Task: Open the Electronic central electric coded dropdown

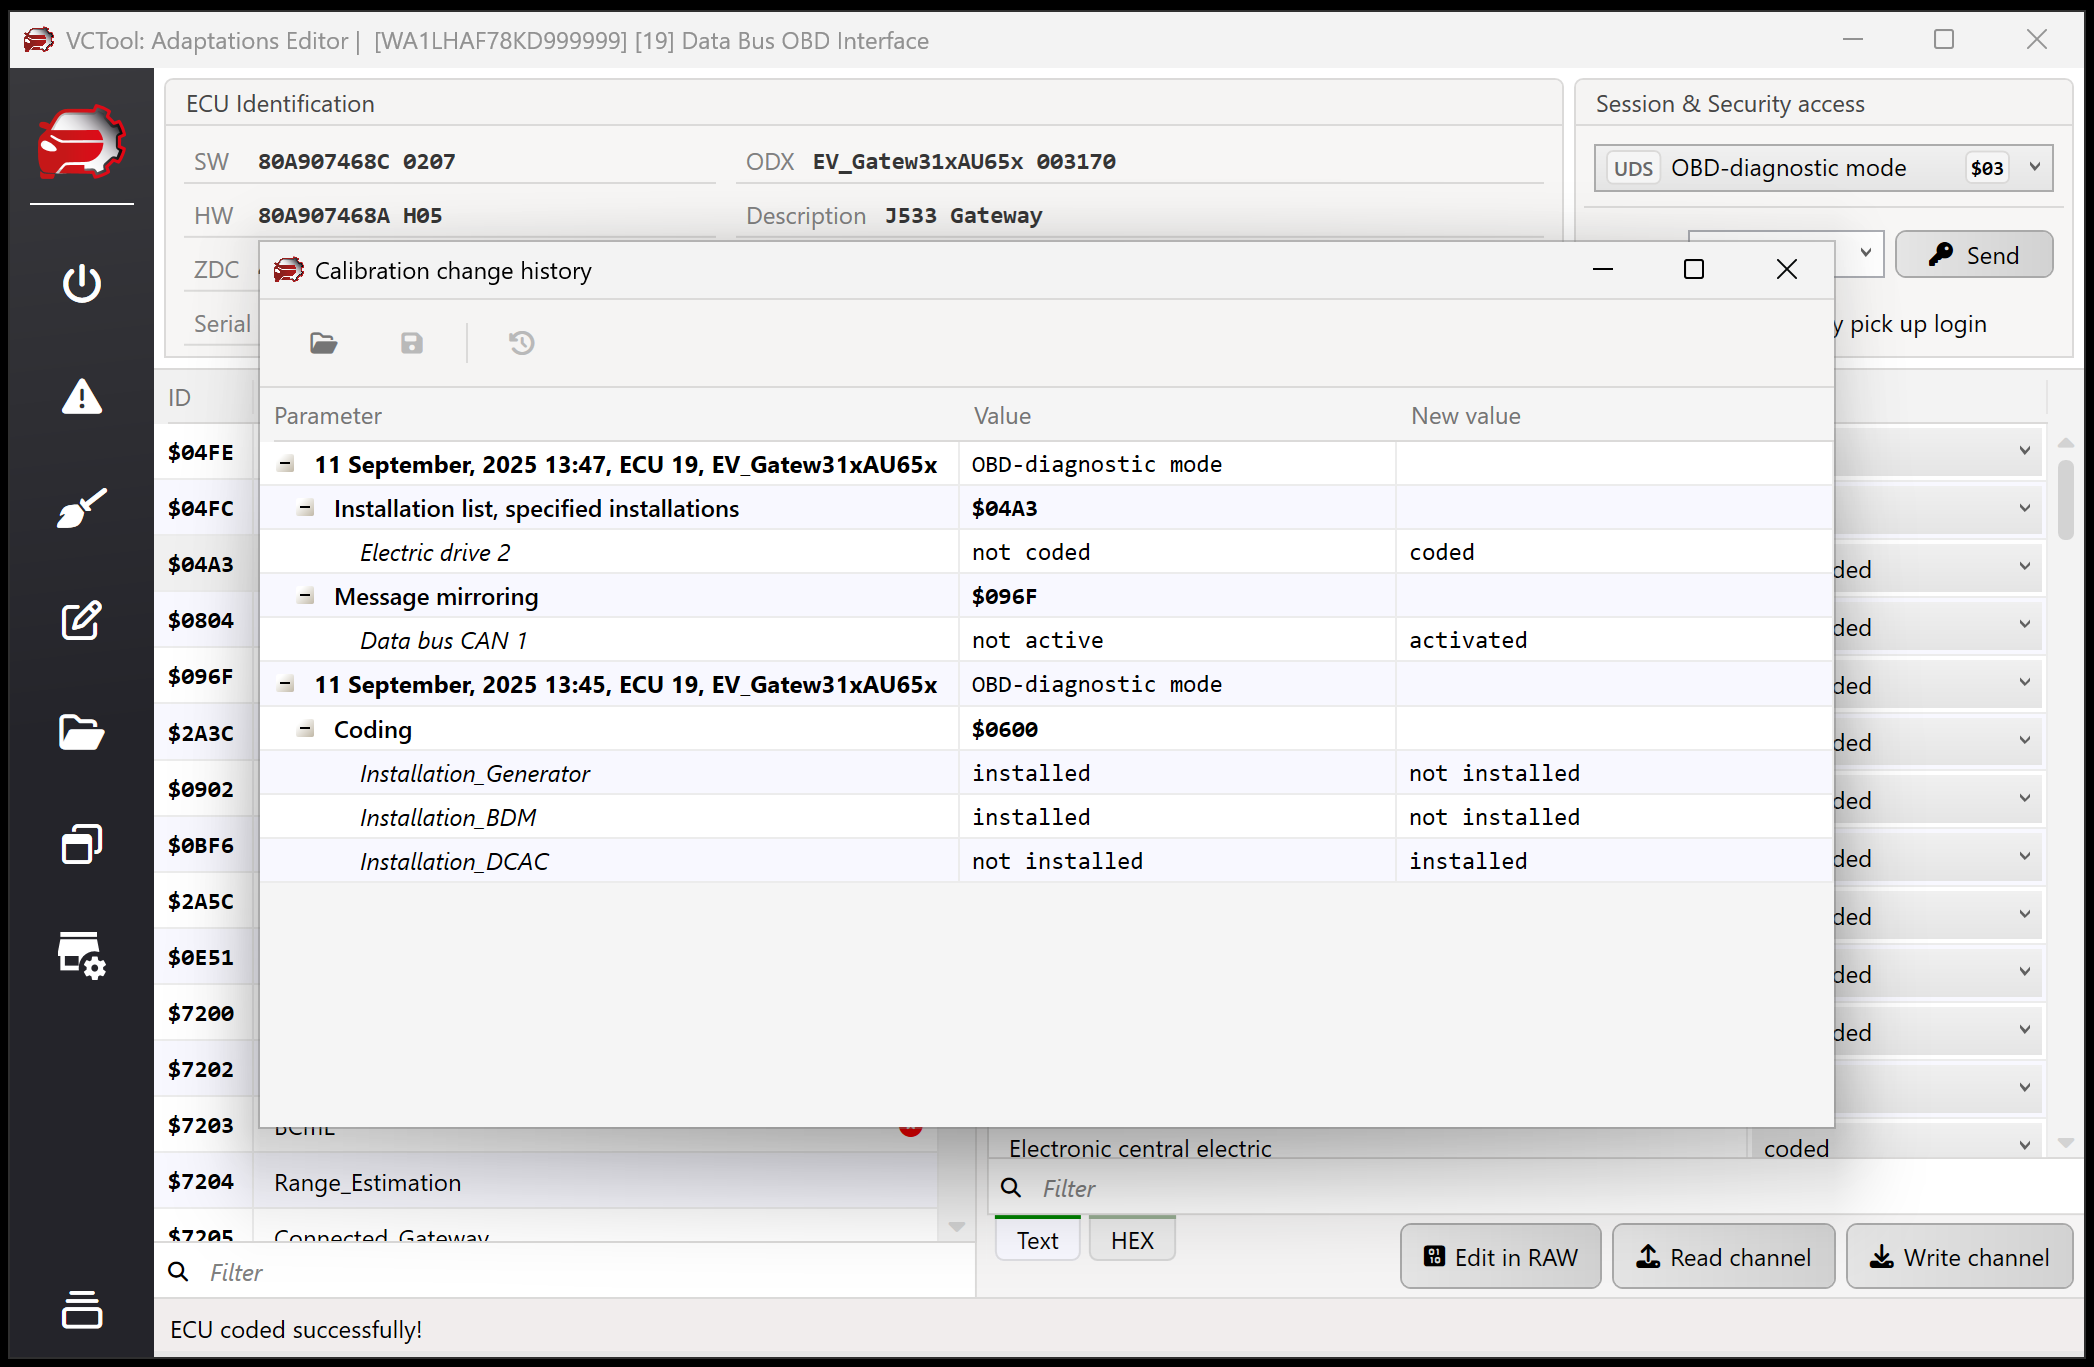Action: point(2024,1146)
